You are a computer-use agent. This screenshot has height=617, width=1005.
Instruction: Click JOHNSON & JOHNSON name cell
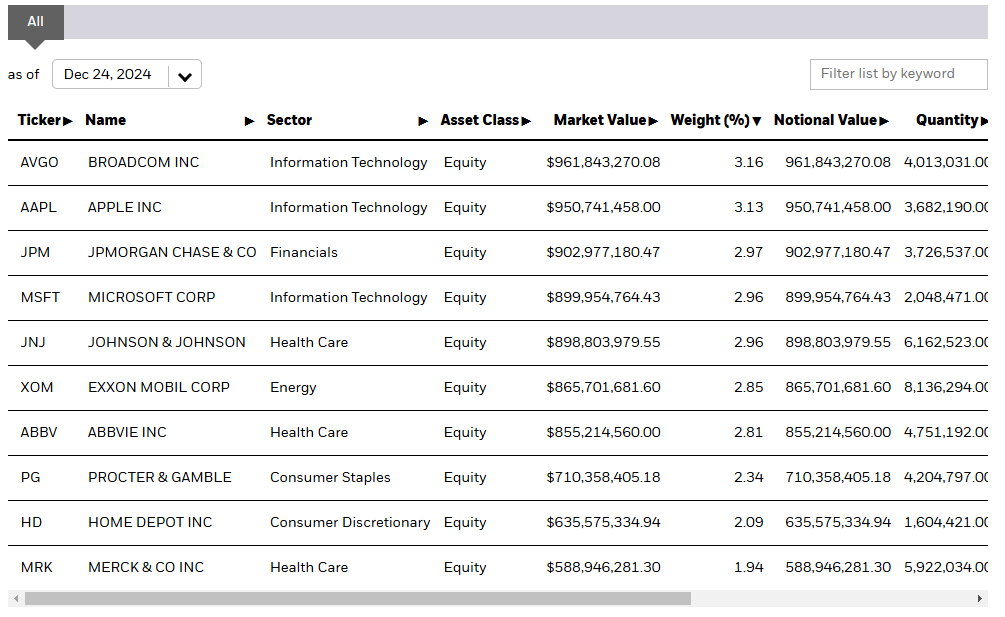pyautogui.click(x=167, y=343)
